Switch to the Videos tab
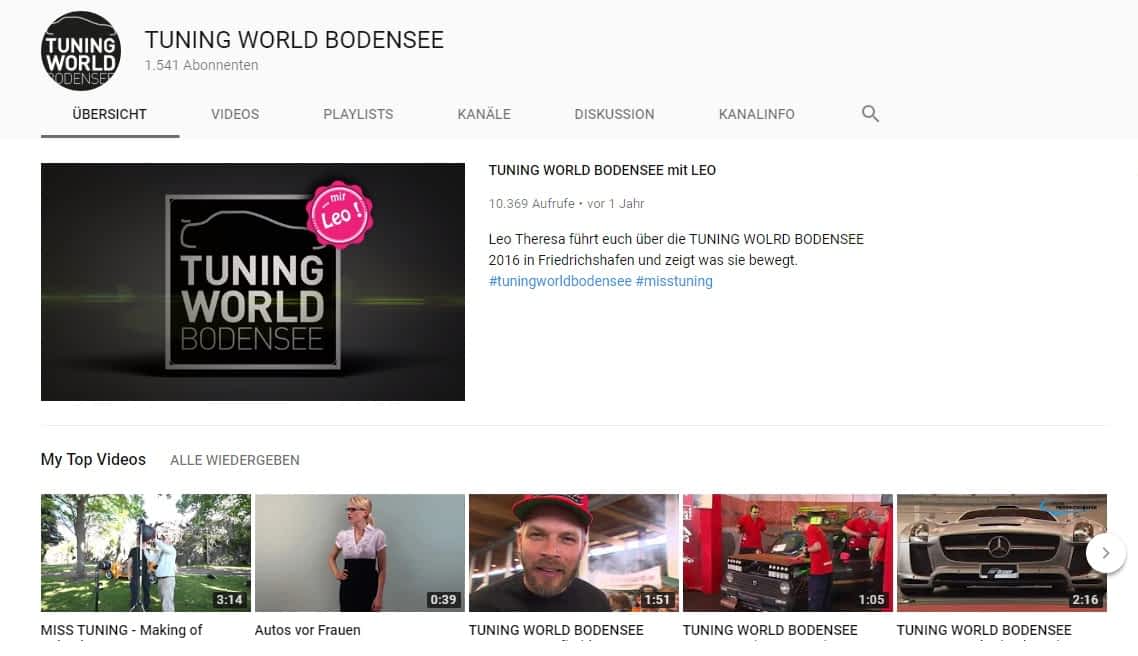1138x656 pixels. (x=235, y=114)
